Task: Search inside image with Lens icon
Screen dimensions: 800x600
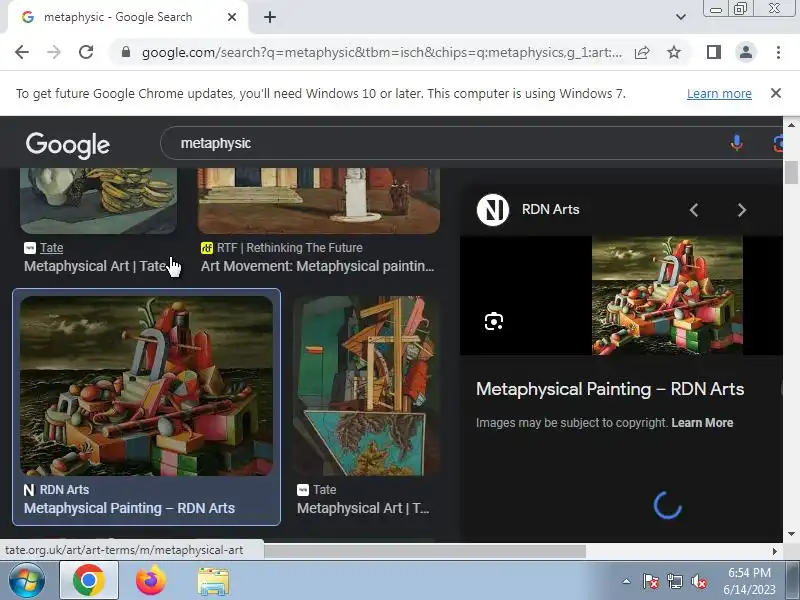Action: tap(493, 321)
